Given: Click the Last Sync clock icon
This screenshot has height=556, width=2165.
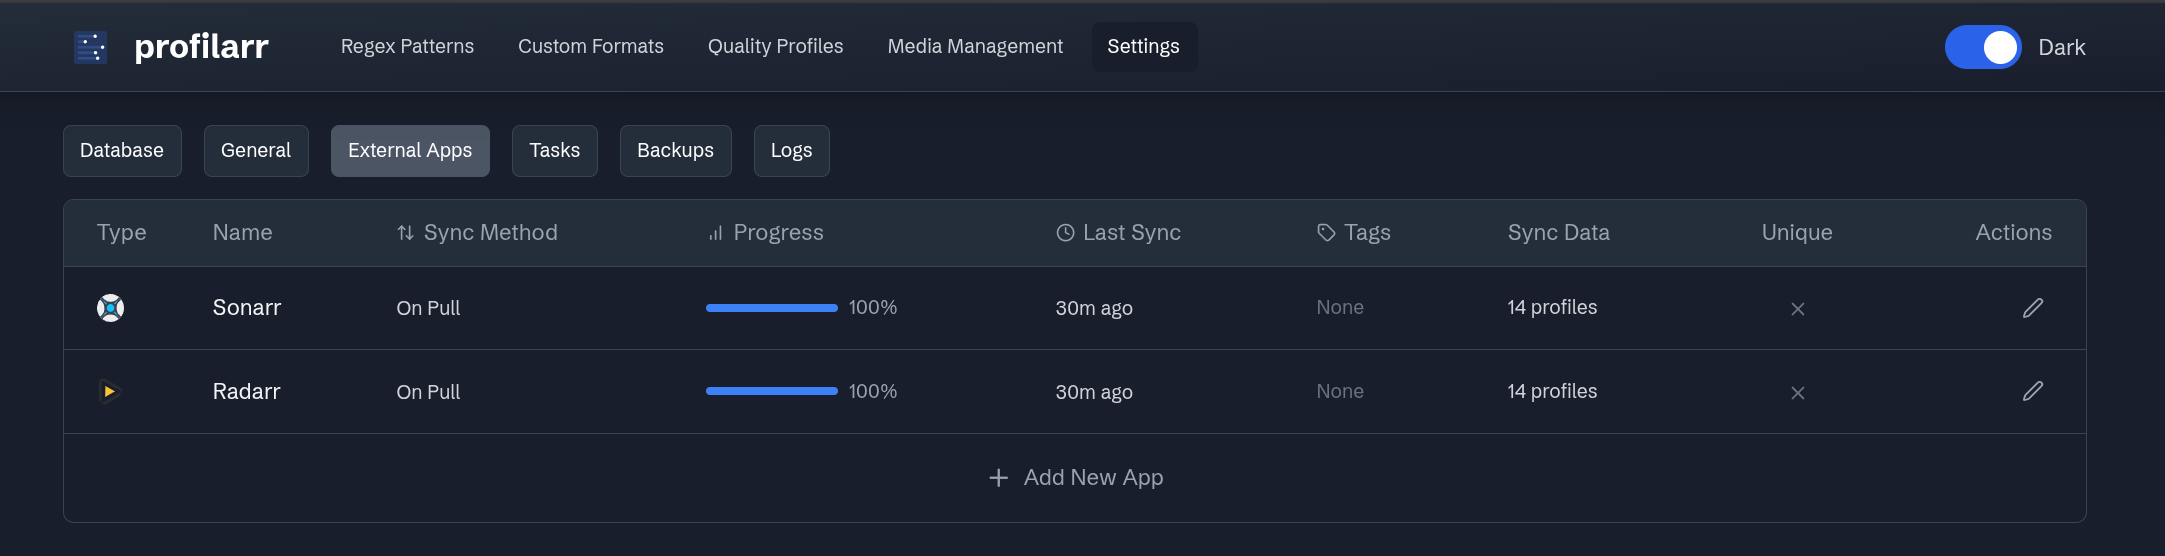Looking at the screenshot, I should (1065, 233).
